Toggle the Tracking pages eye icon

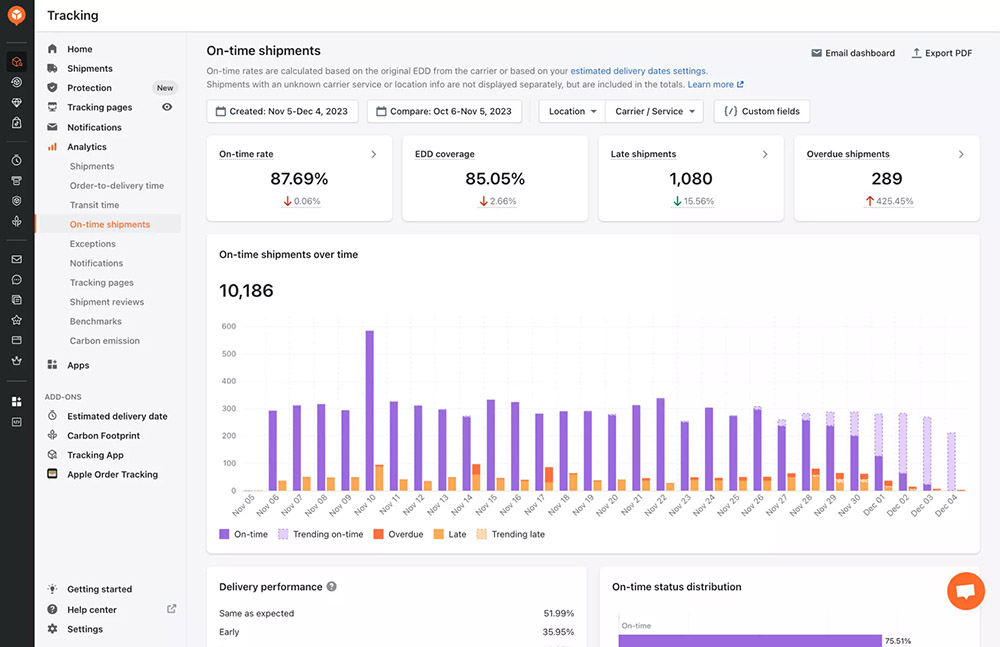pos(167,107)
